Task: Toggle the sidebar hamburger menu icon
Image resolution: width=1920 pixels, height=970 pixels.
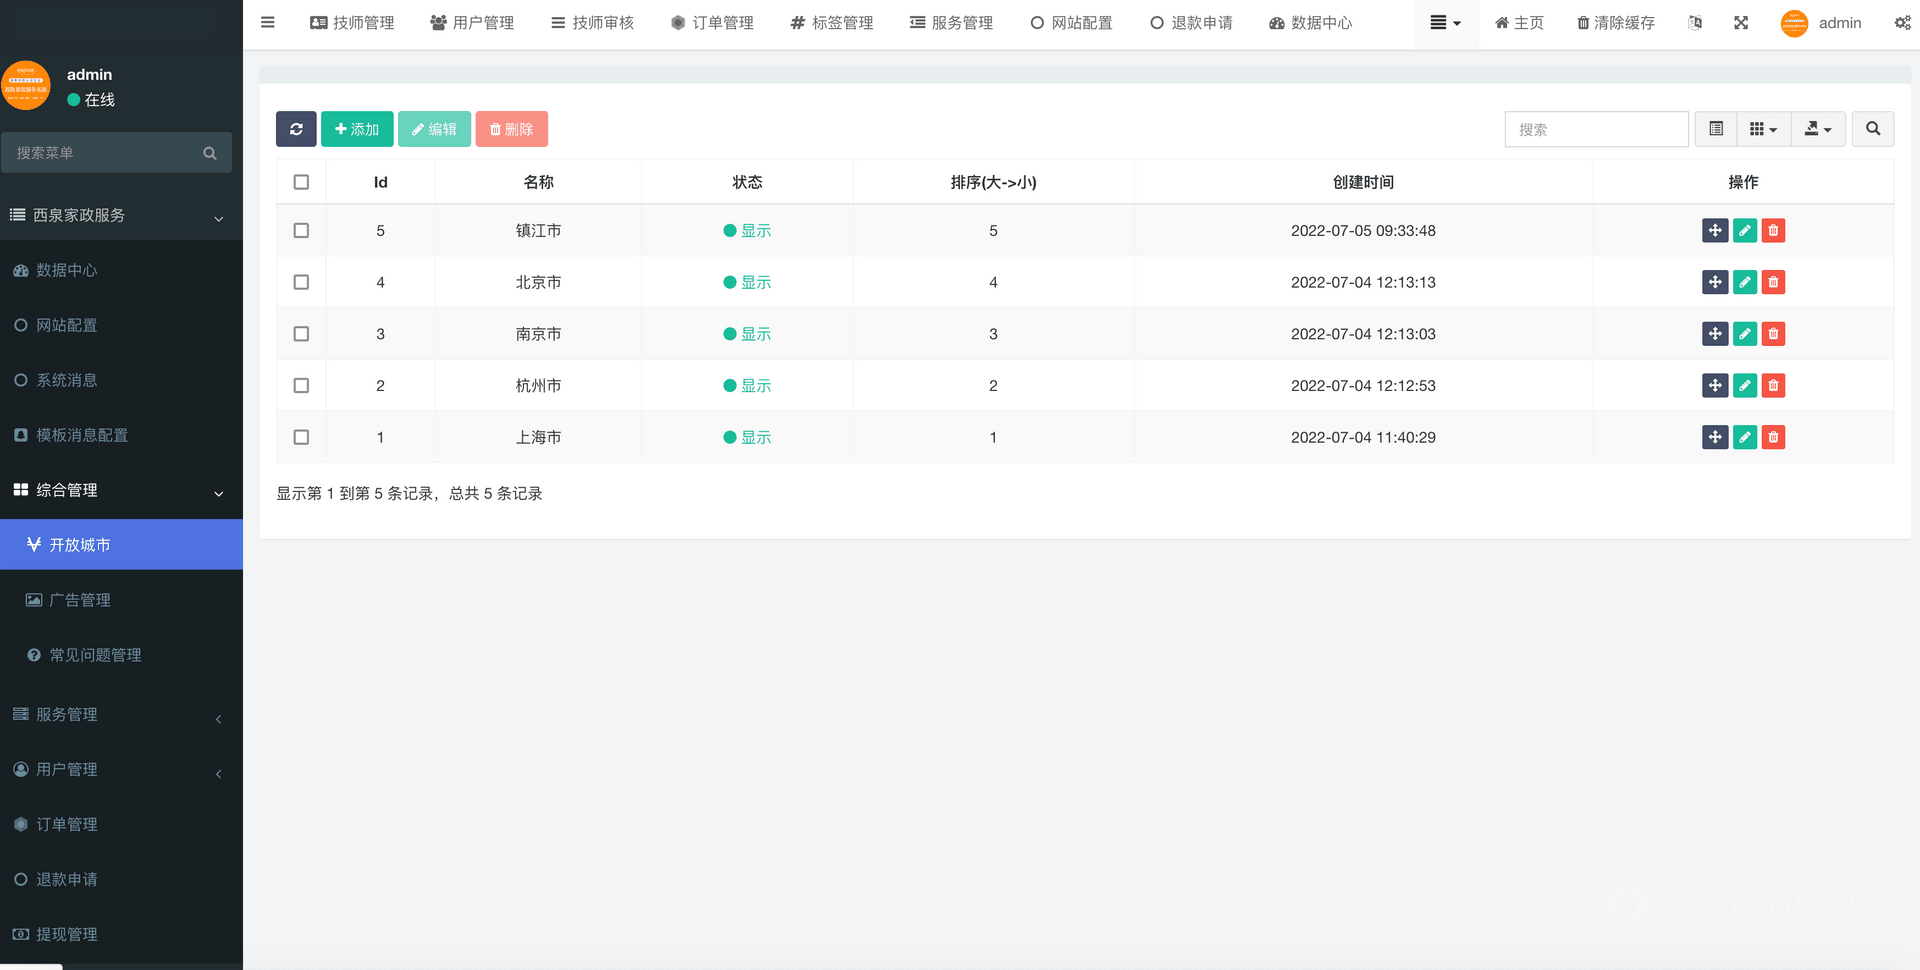Action: point(267,22)
